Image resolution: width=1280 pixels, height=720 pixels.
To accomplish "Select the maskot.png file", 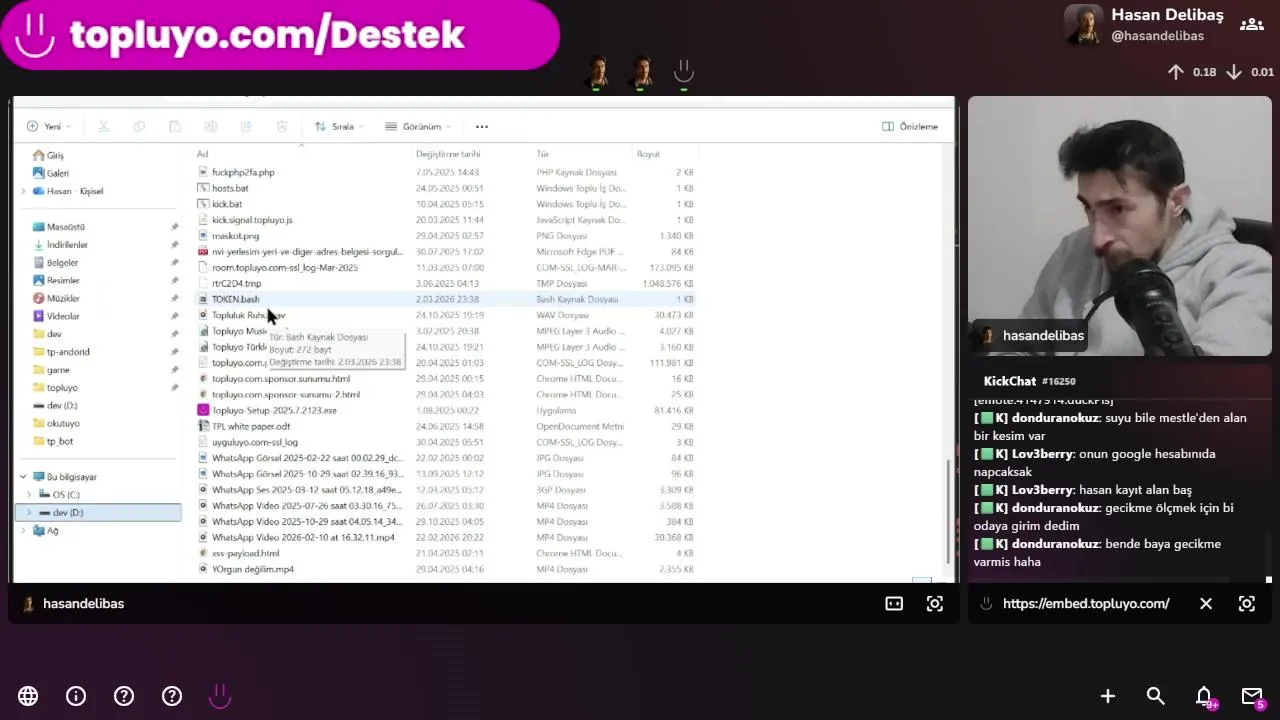I will point(235,236).
